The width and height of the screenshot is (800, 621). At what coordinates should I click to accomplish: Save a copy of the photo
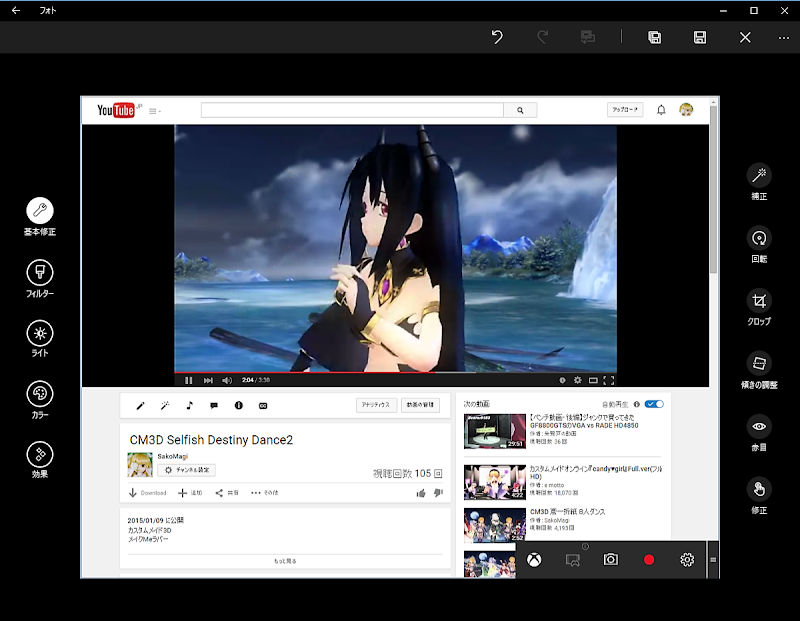click(654, 37)
